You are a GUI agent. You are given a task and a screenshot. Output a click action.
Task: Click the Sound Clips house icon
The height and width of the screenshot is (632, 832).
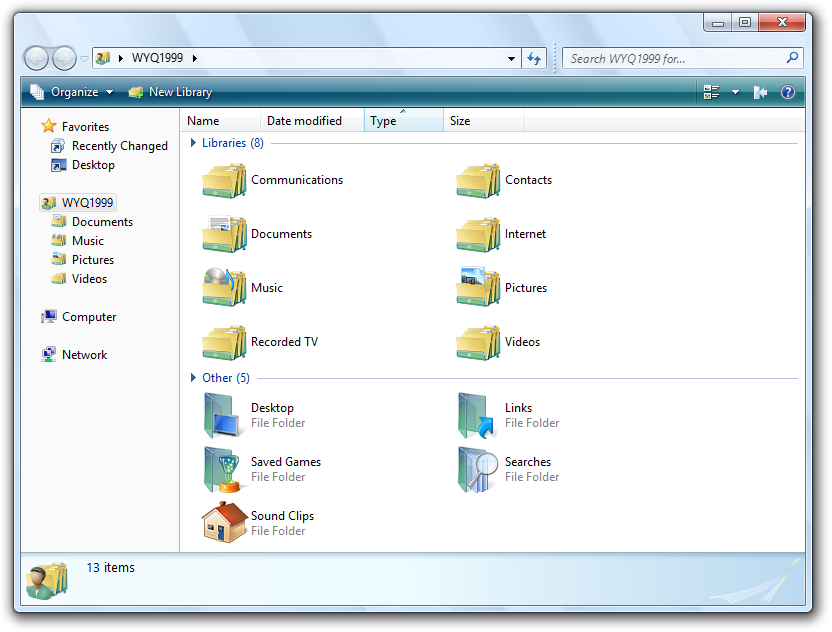(x=224, y=523)
